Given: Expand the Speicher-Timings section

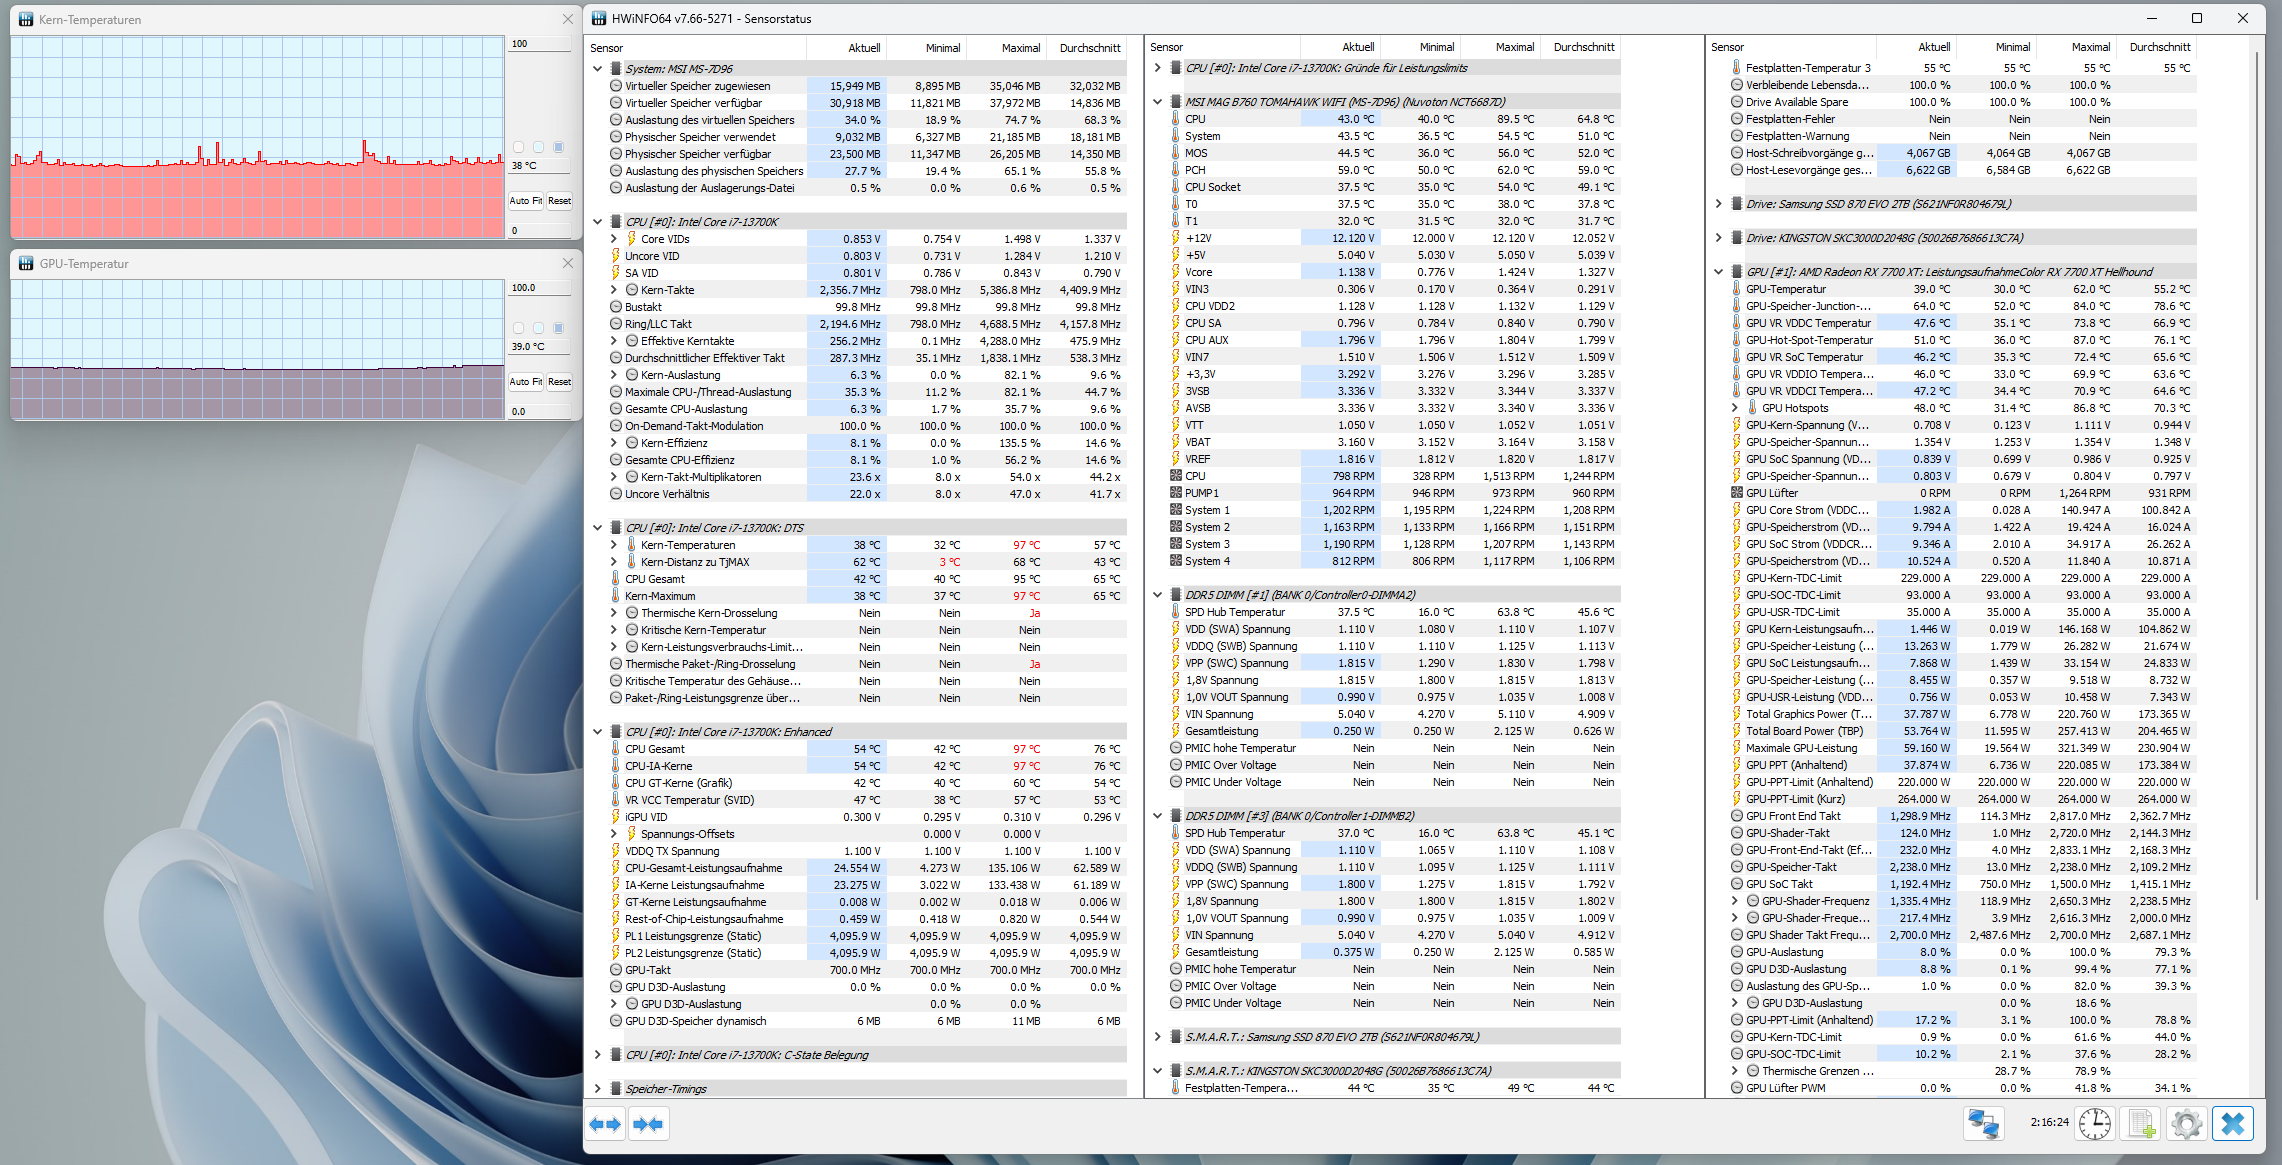Looking at the screenshot, I should [598, 1088].
